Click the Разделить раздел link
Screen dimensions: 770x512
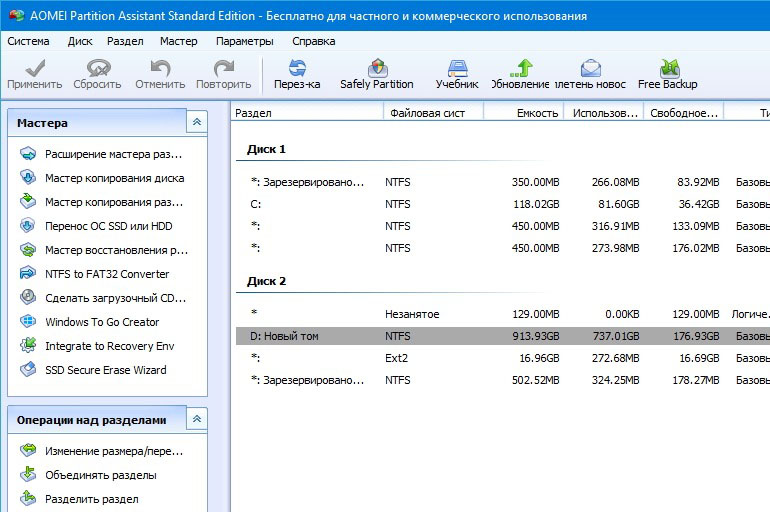92,499
